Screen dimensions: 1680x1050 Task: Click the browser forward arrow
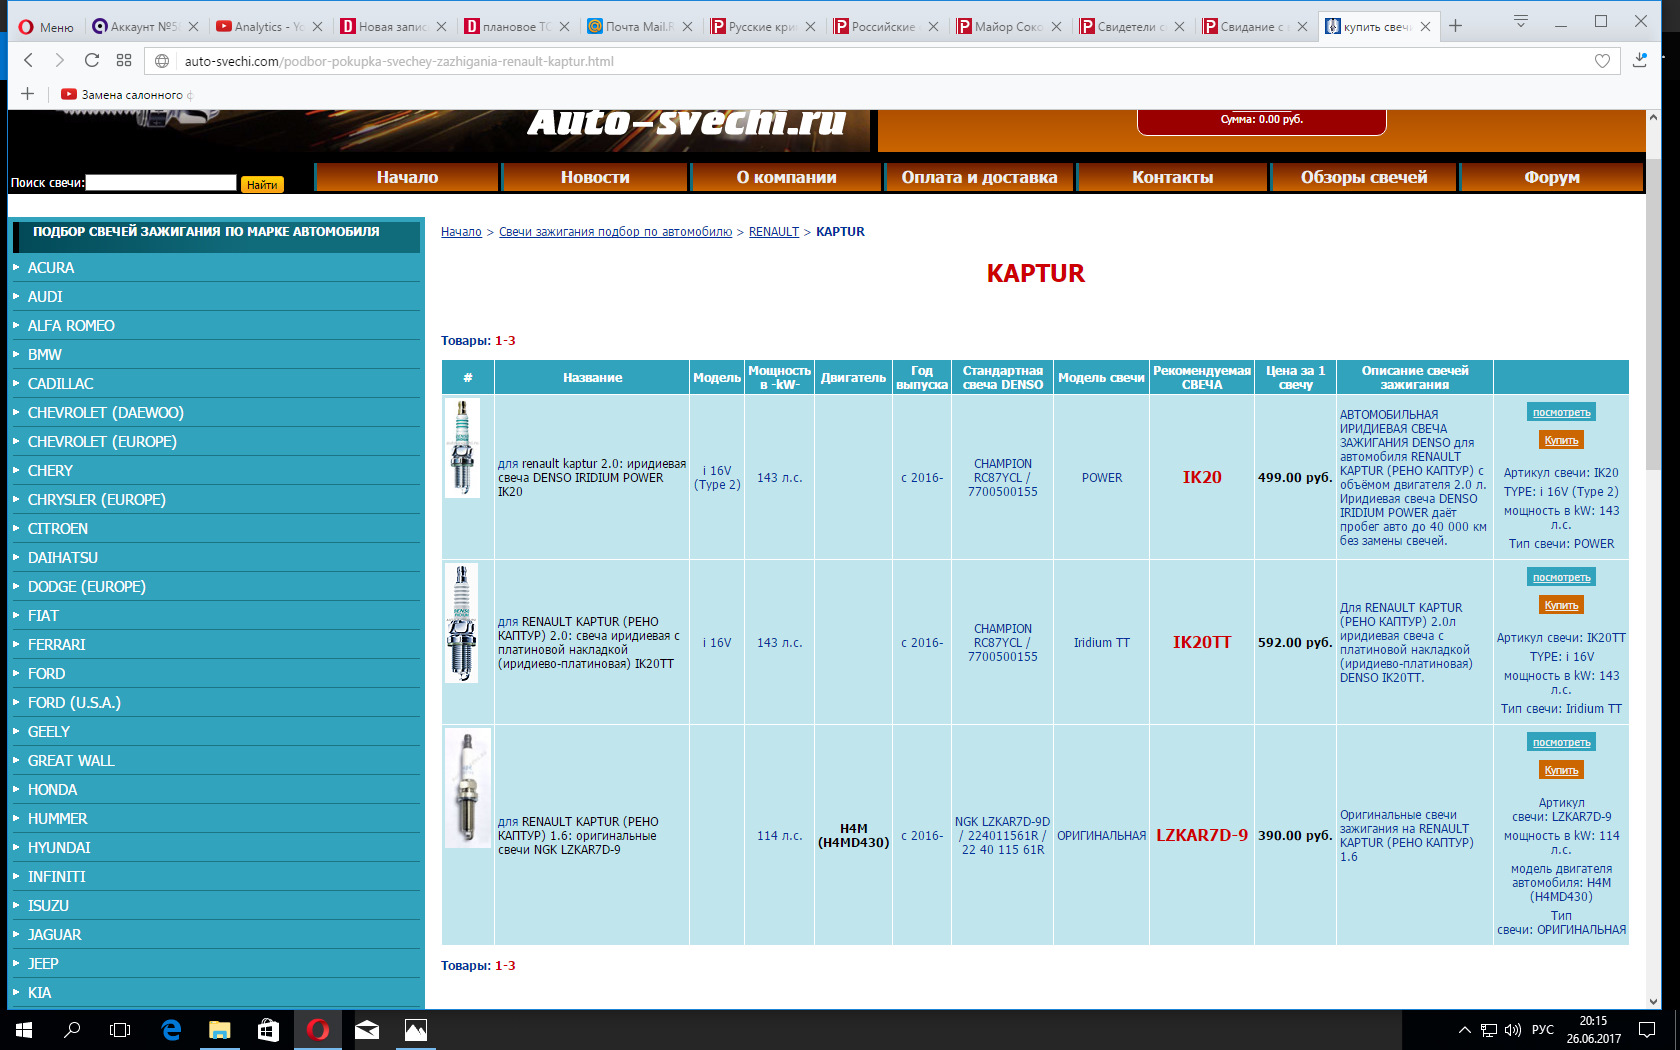[x=59, y=61]
